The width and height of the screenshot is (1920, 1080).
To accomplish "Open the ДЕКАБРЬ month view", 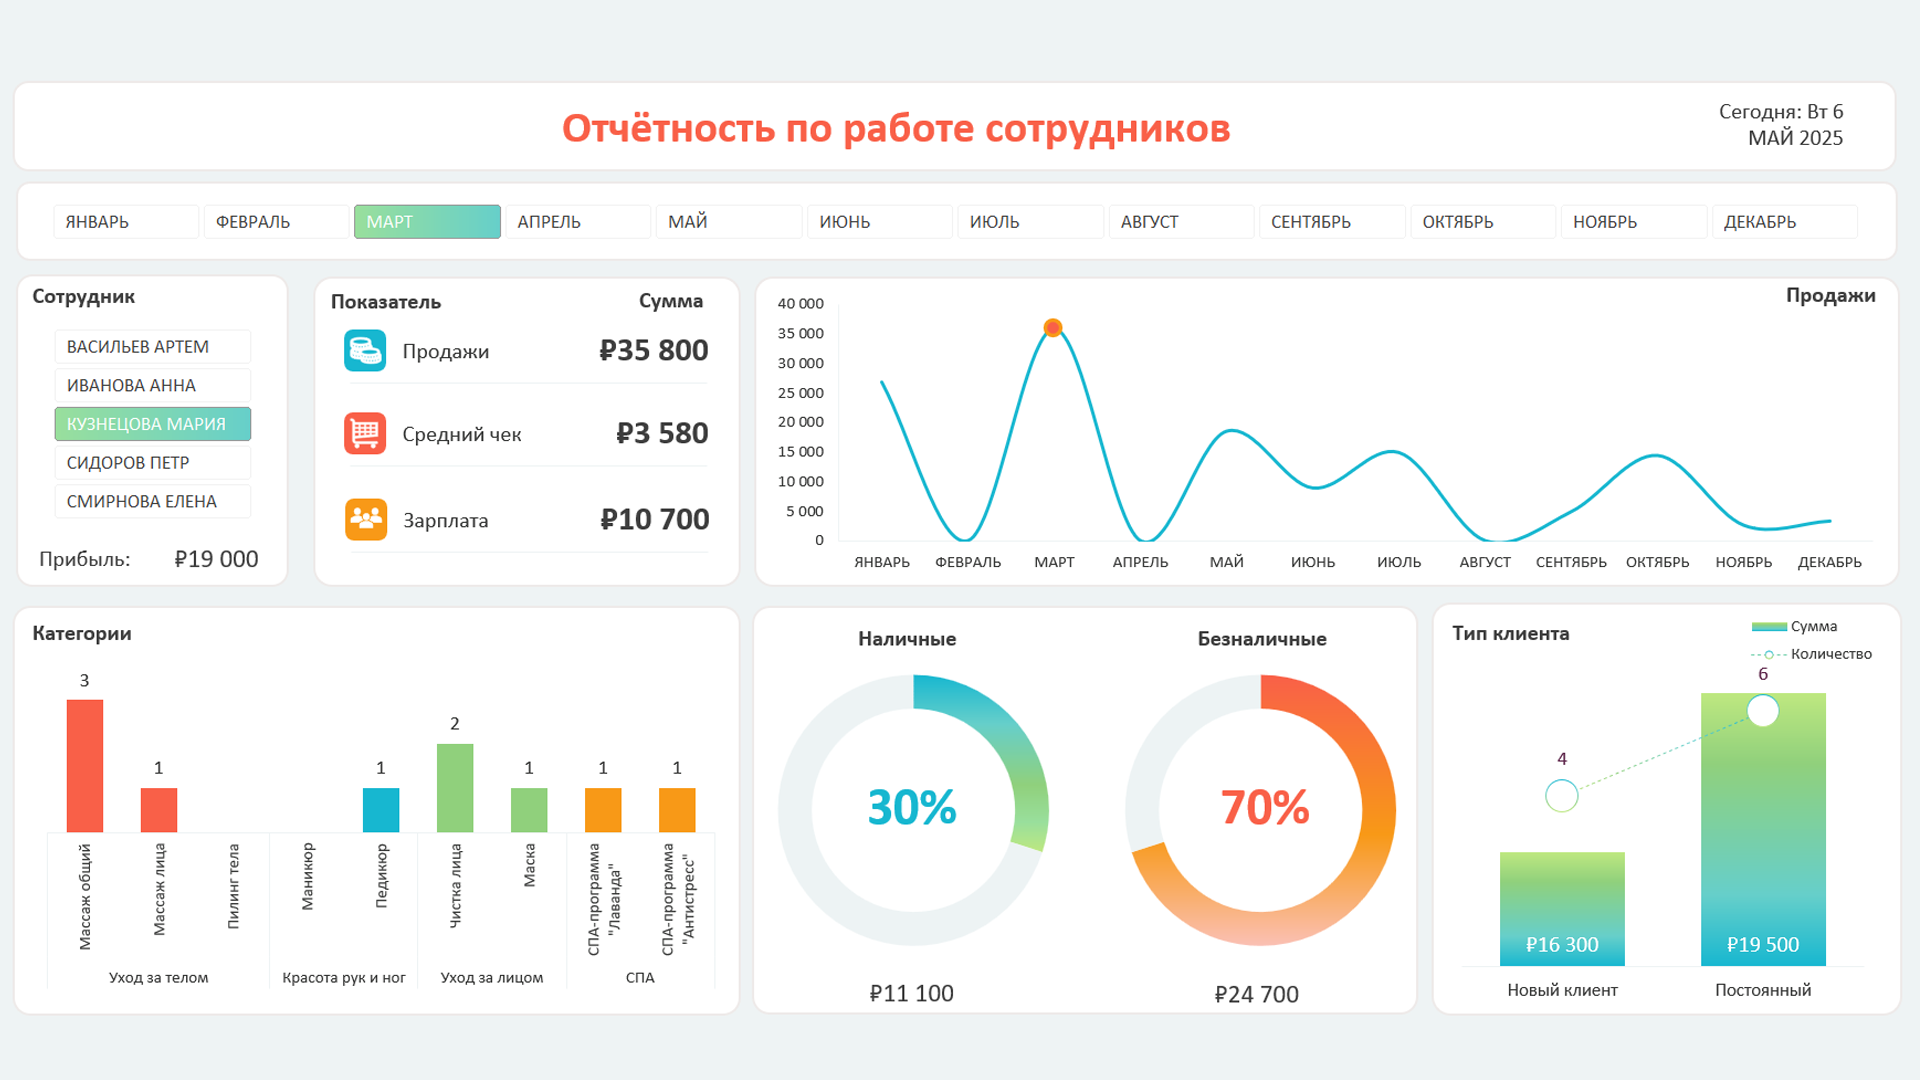I will [x=1785, y=222].
